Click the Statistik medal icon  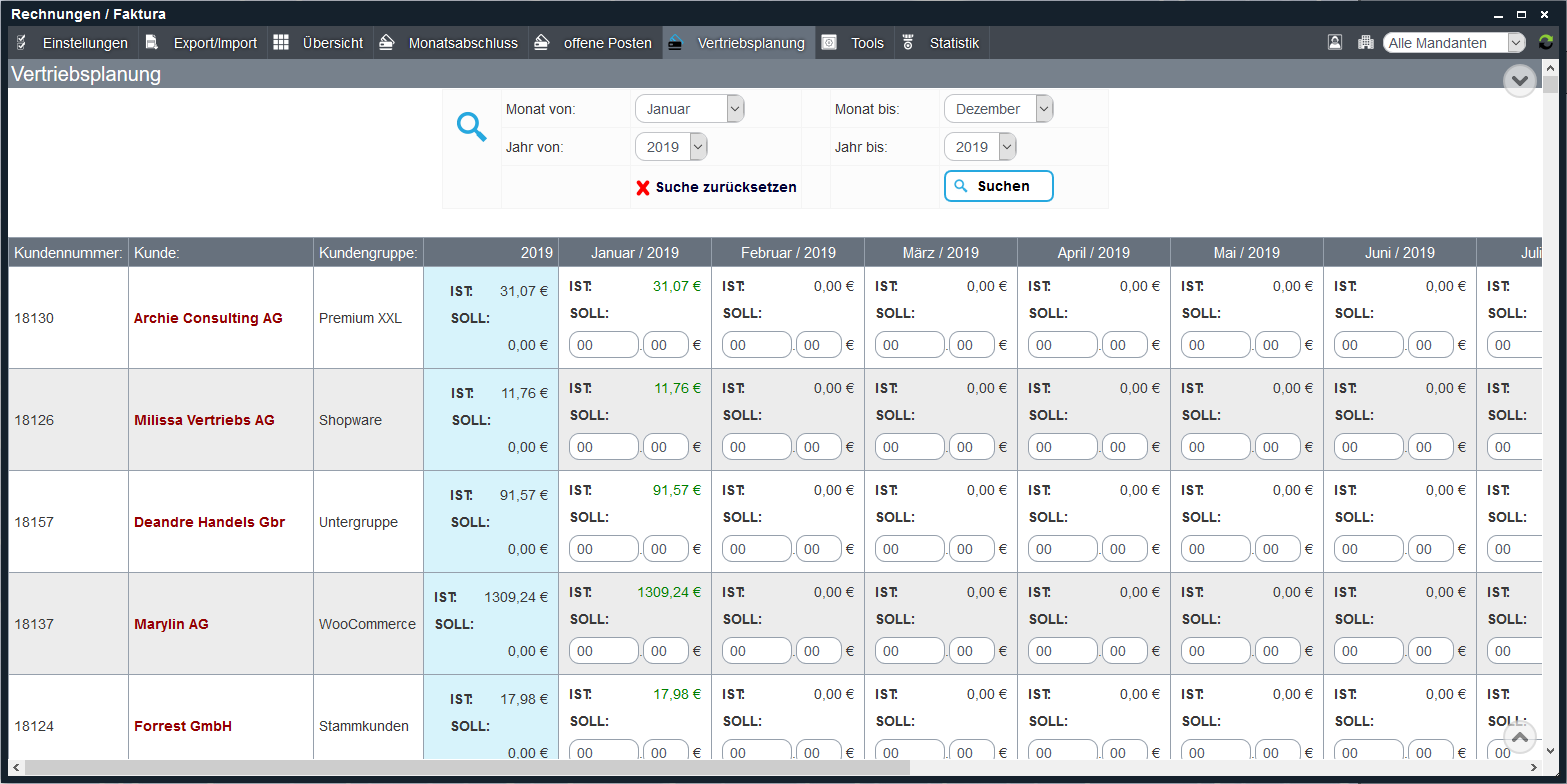pos(908,43)
